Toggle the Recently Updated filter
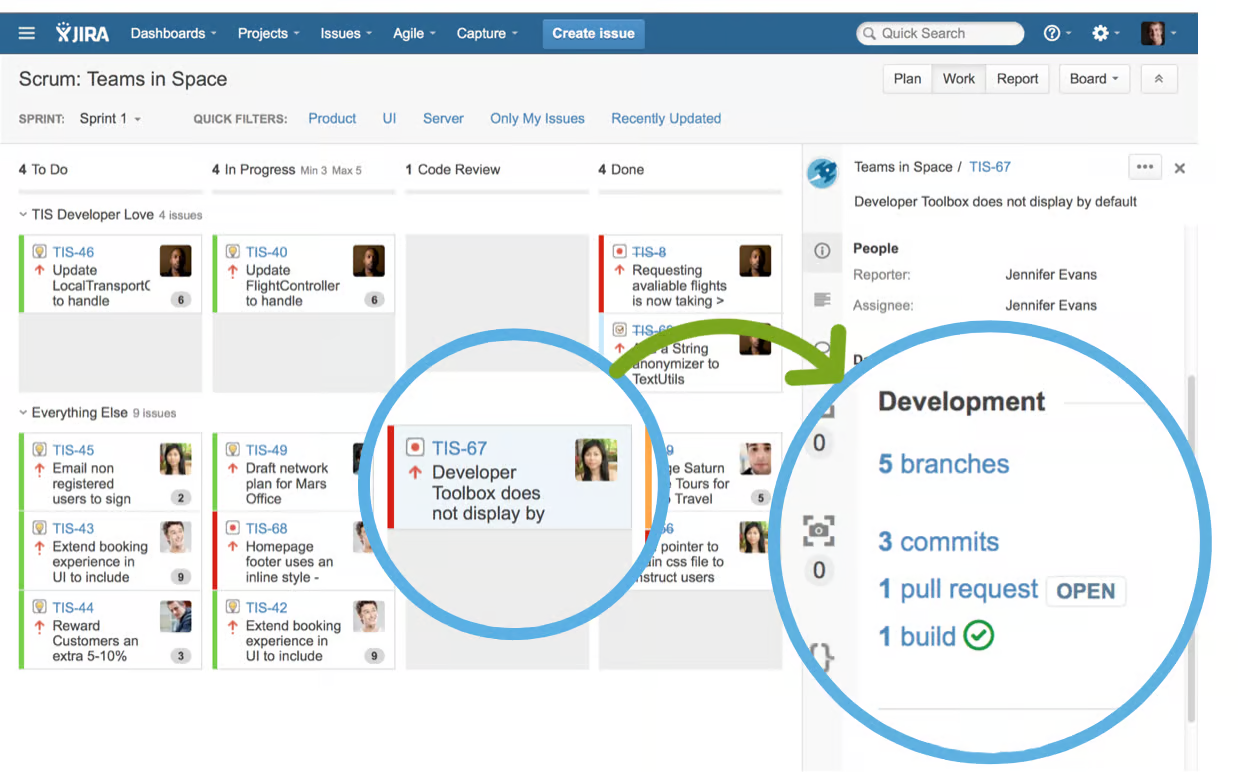This screenshot has height=772, width=1238. (665, 118)
